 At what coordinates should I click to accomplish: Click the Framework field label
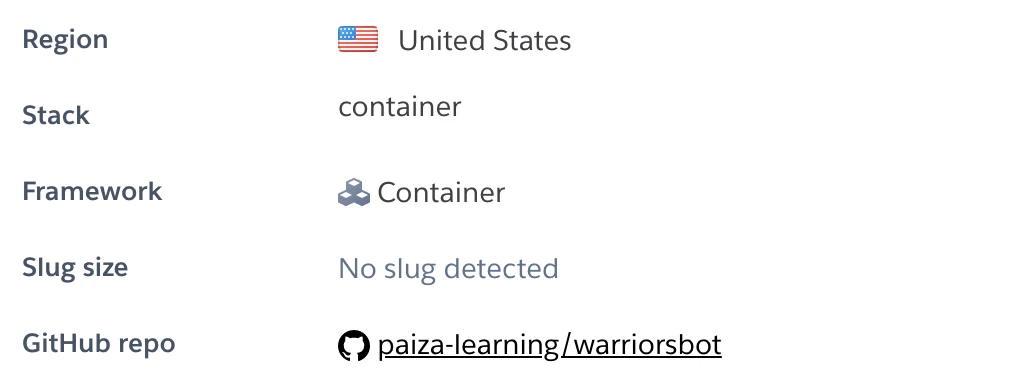tap(92, 192)
